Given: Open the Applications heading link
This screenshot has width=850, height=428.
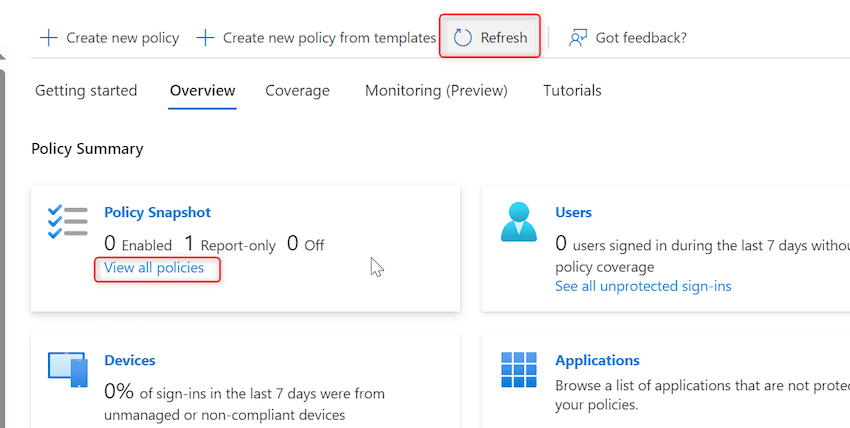Looking at the screenshot, I should (597, 361).
